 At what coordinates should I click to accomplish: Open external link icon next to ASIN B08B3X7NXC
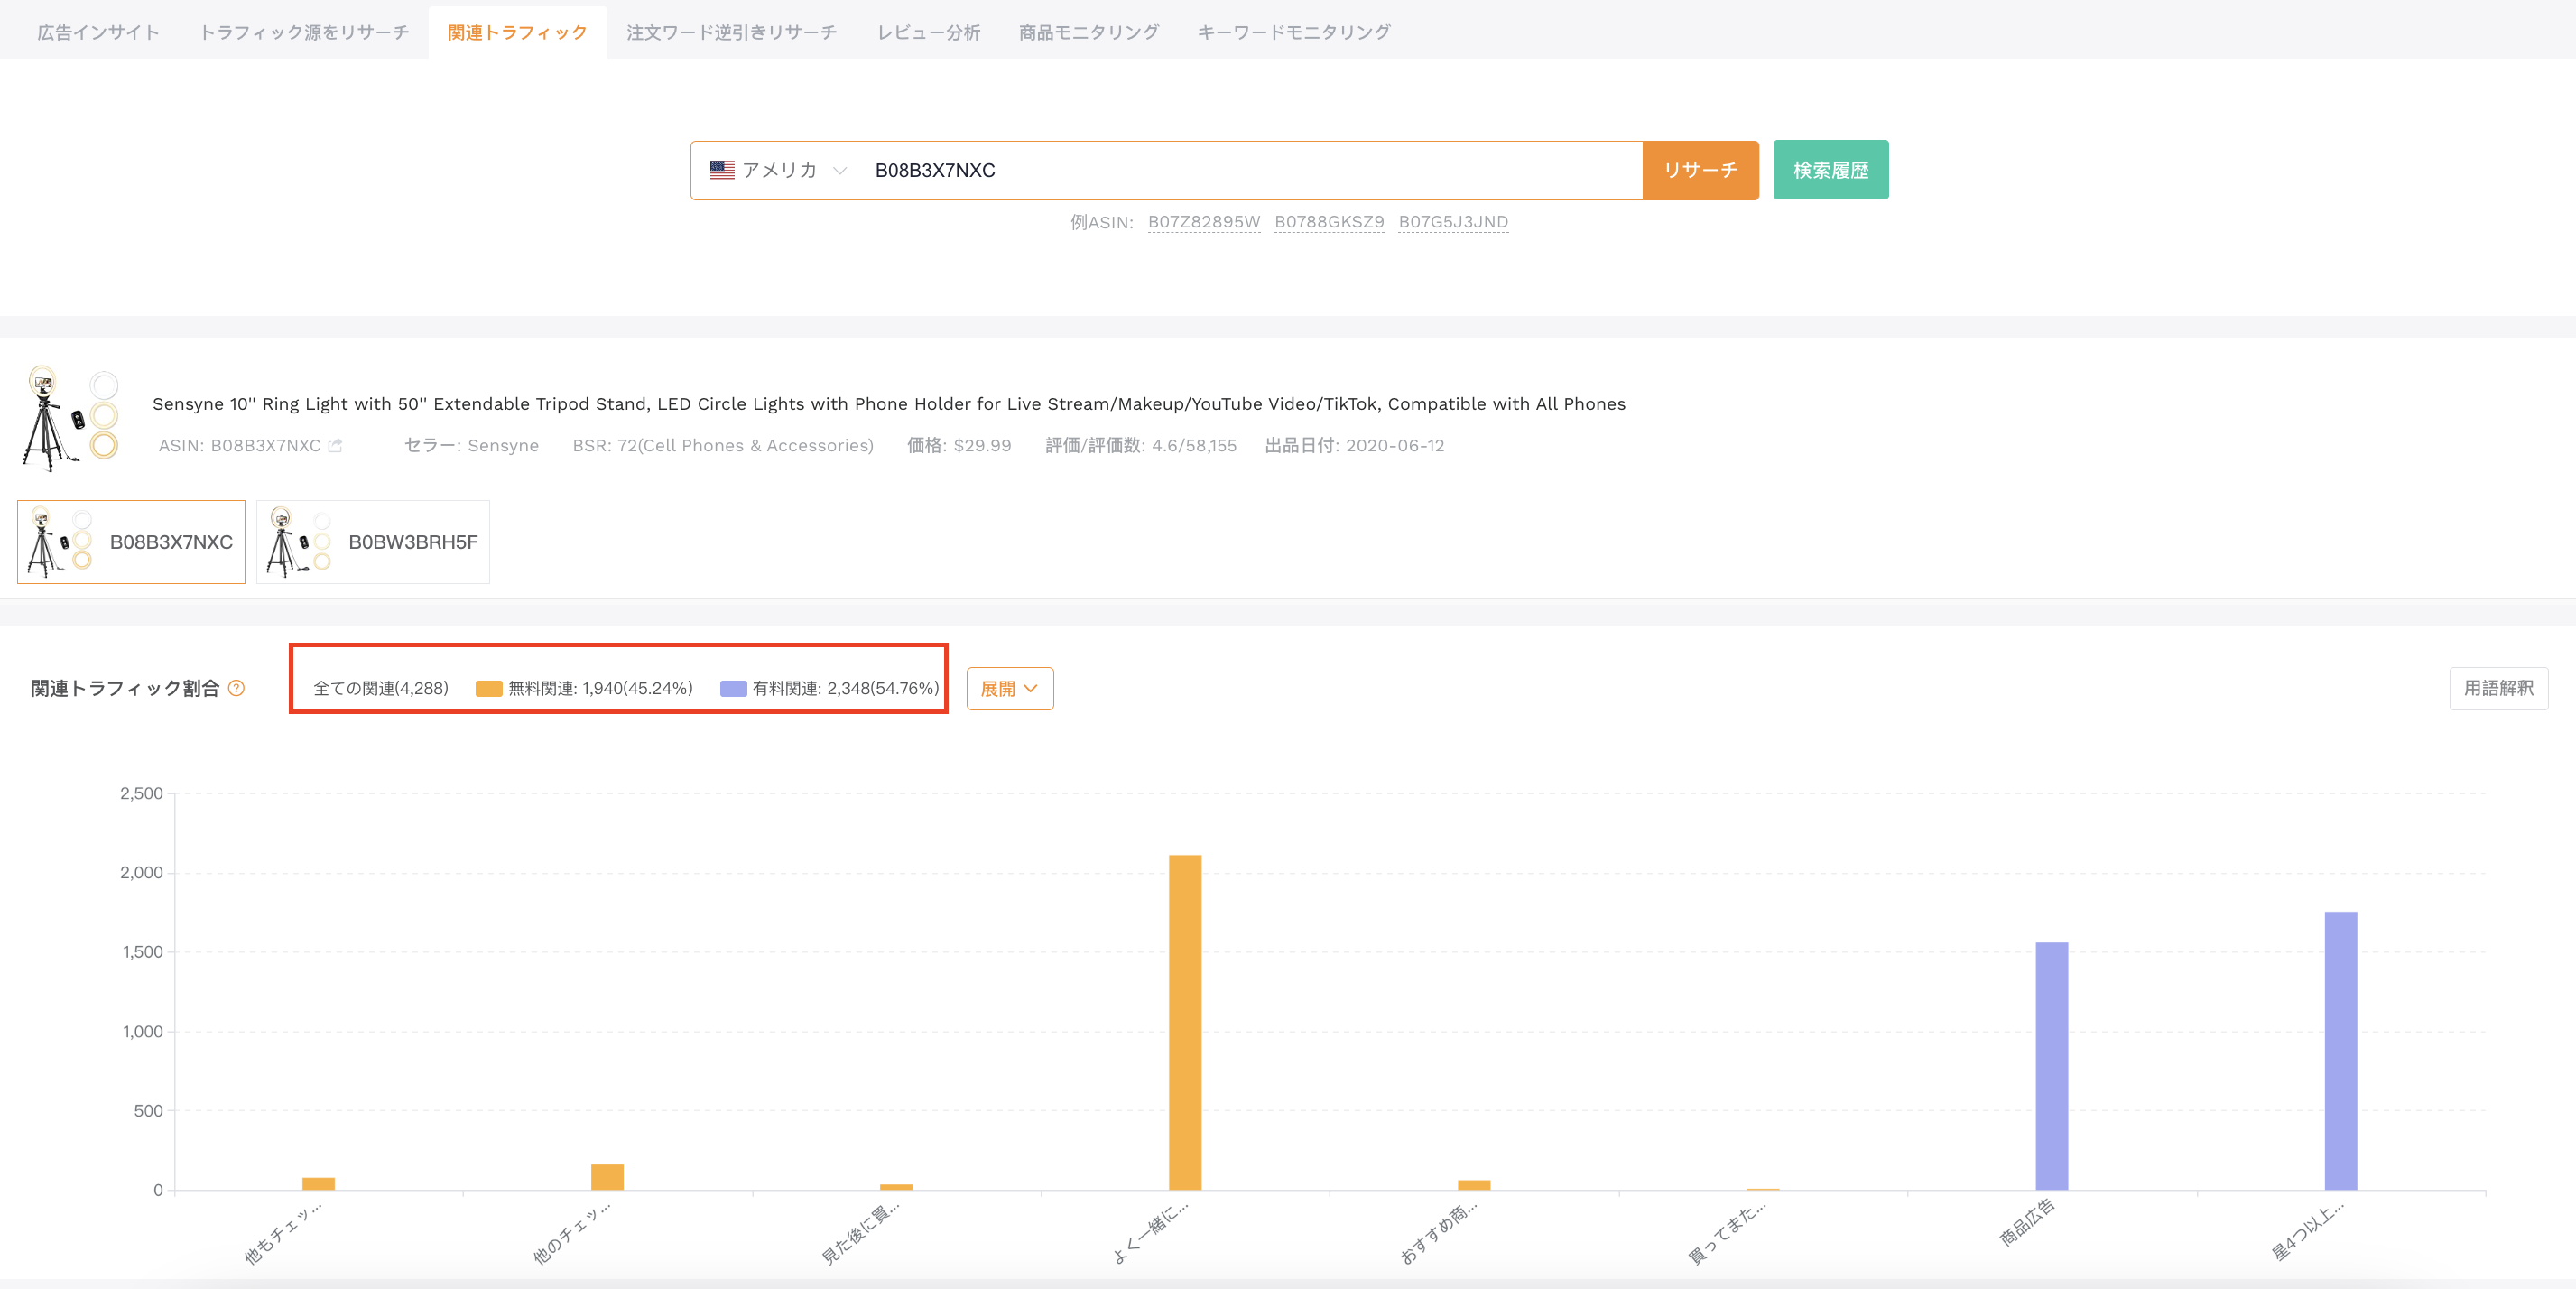click(335, 446)
